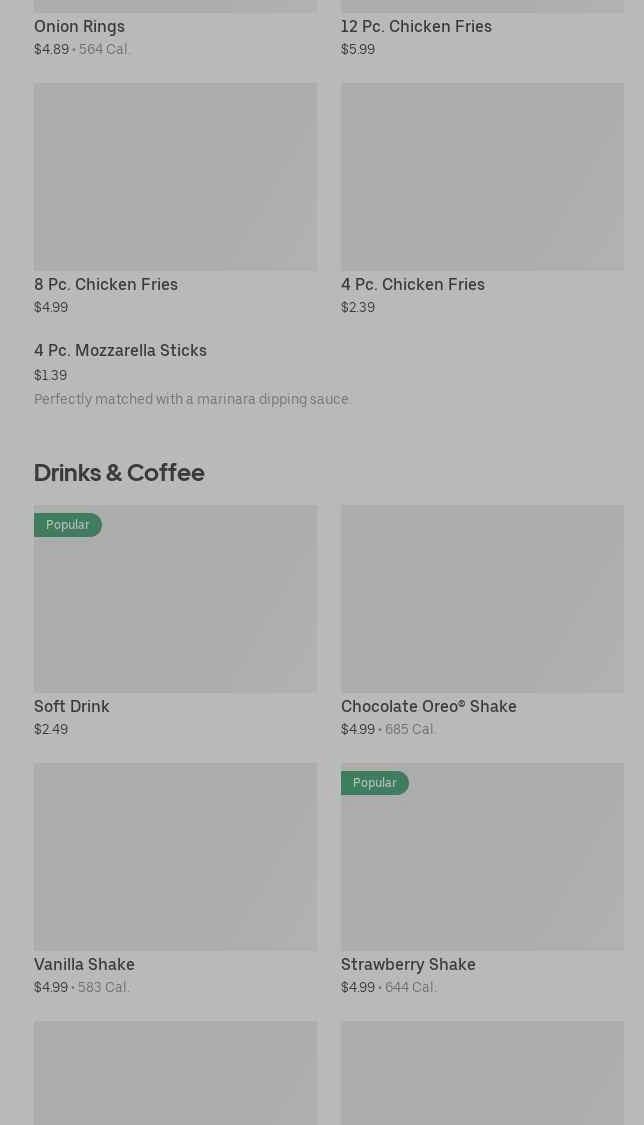
Task: Click the Strawberry Shake photo
Action: [x=482, y=866]
